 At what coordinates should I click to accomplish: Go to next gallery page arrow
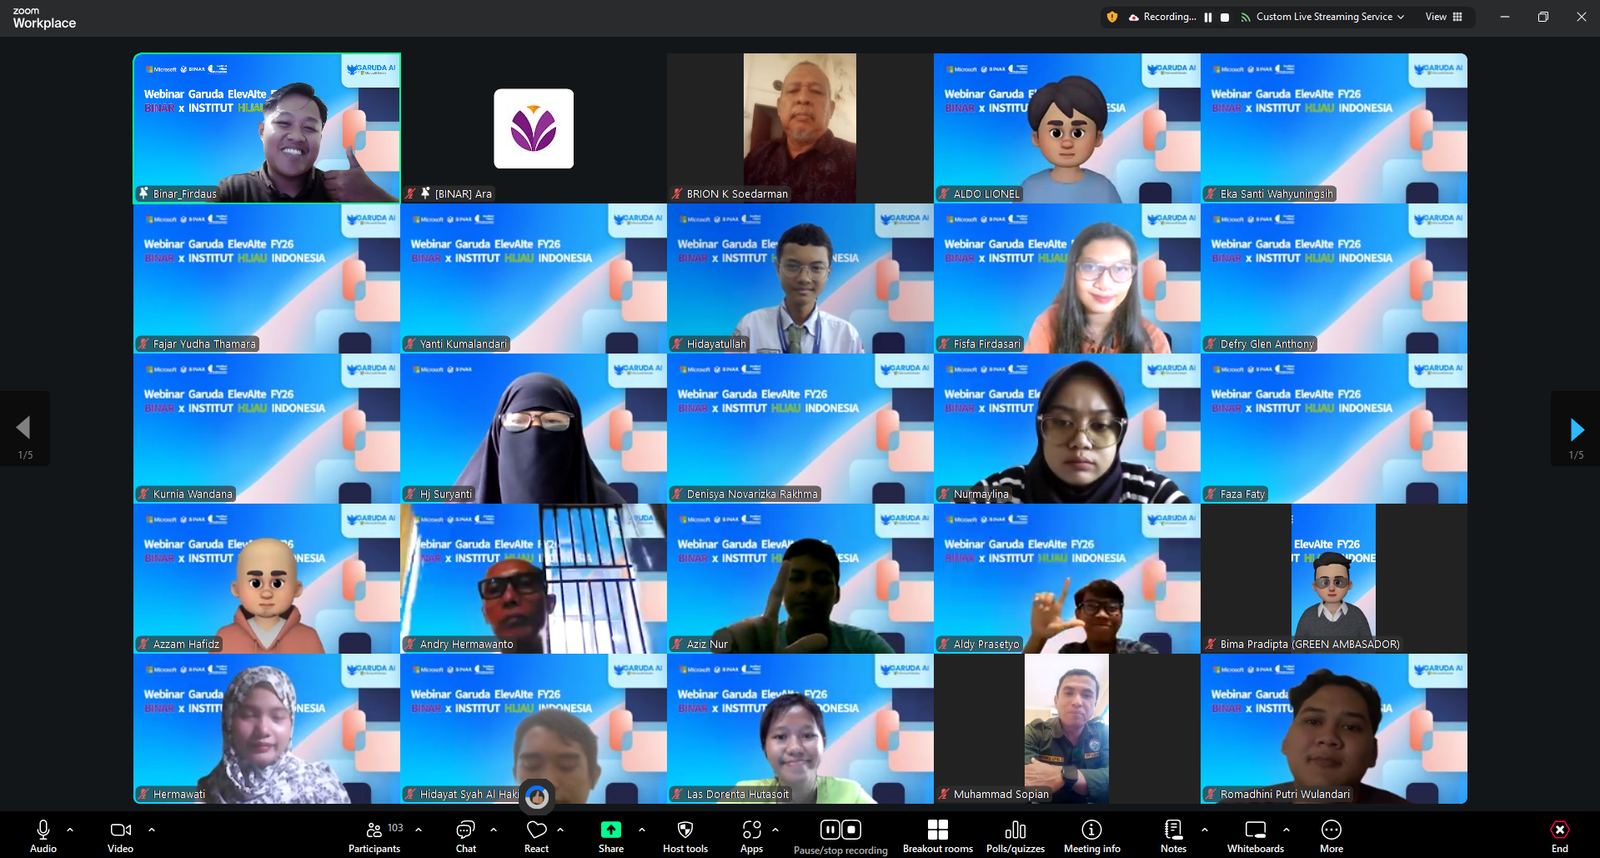[x=1576, y=430]
